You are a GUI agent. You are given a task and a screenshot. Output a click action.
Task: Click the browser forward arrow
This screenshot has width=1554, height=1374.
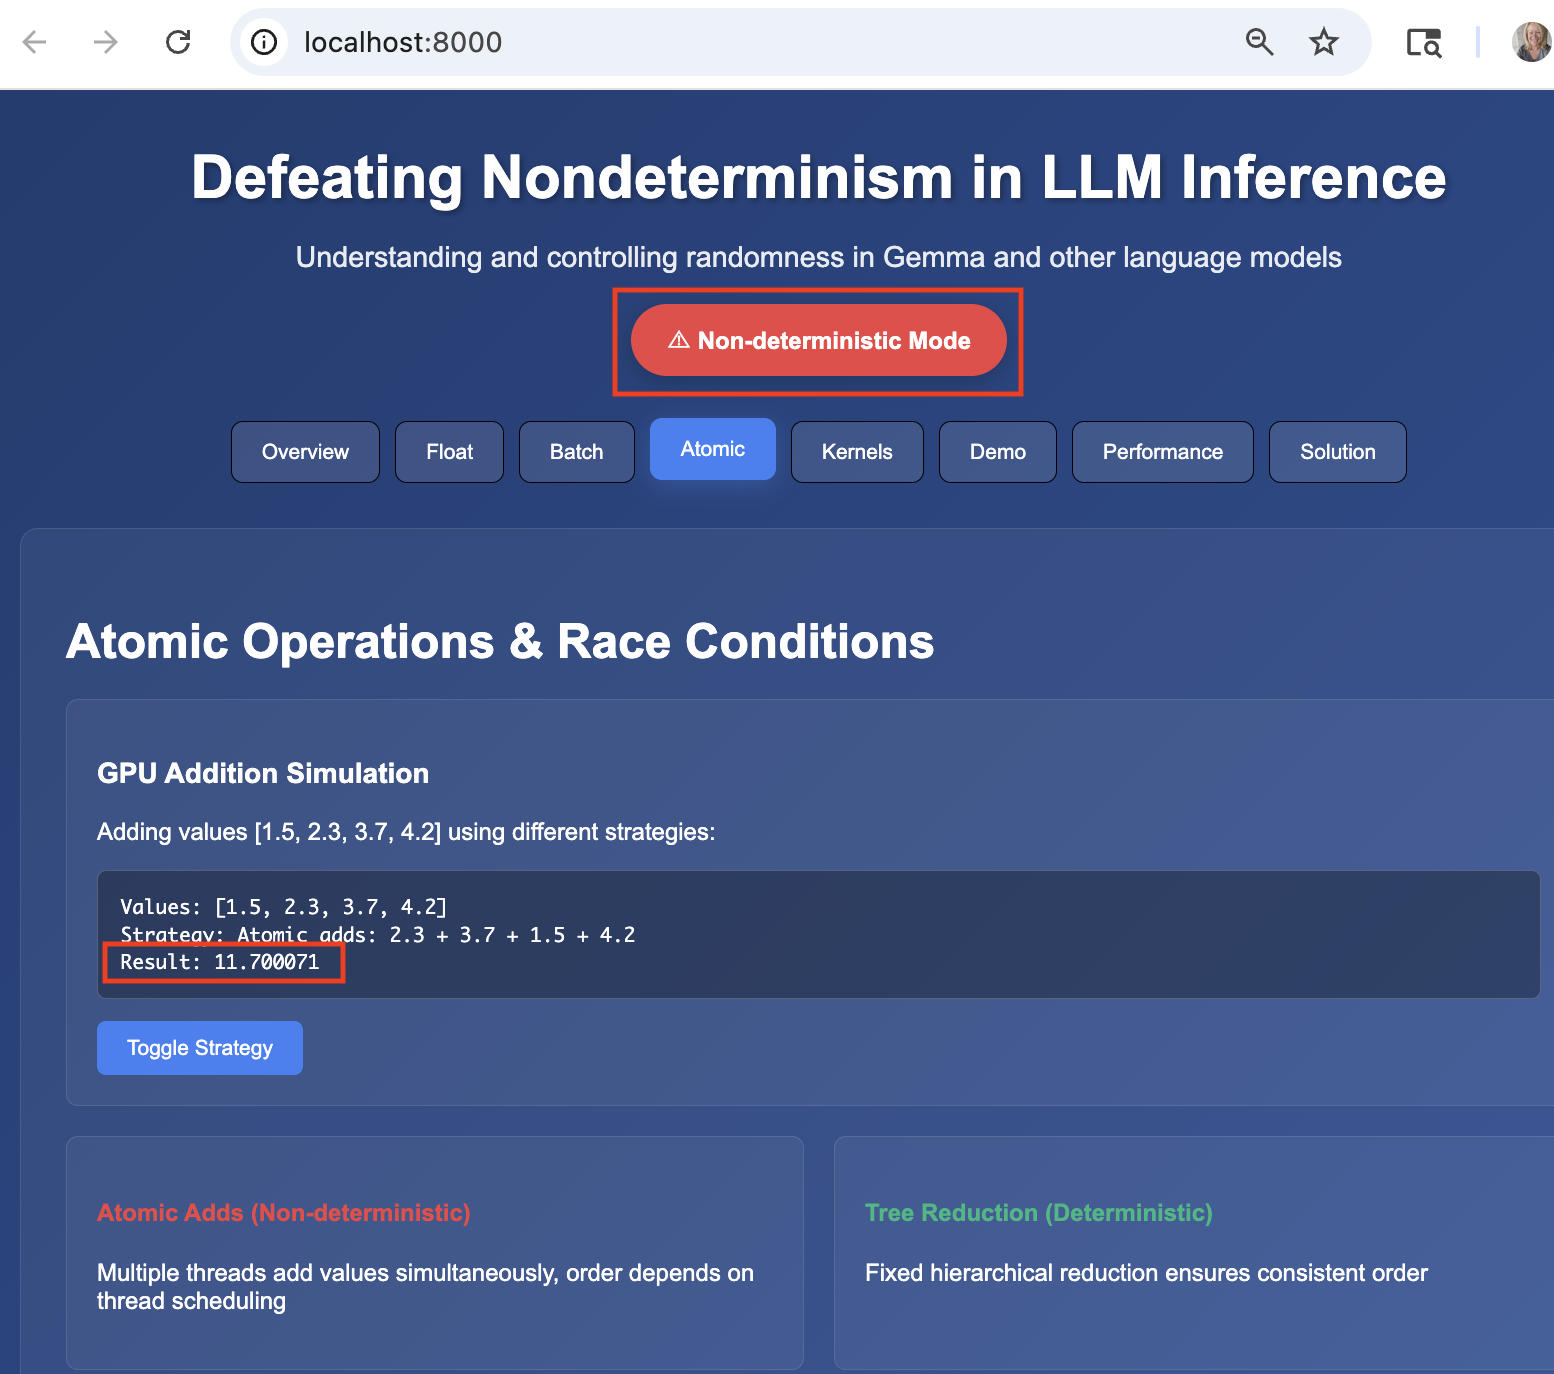pos(105,42)
